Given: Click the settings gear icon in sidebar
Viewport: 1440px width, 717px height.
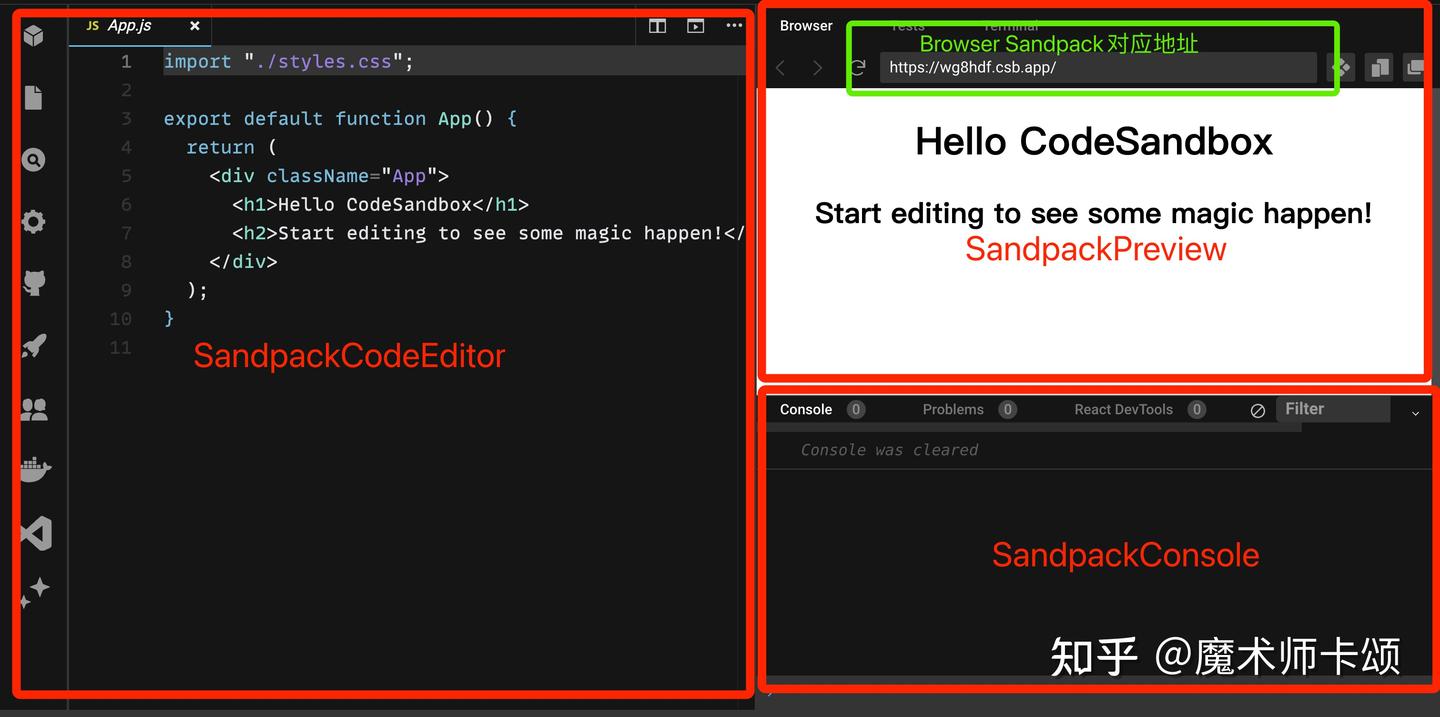Looking at the screenshot, I should point(34,221).
